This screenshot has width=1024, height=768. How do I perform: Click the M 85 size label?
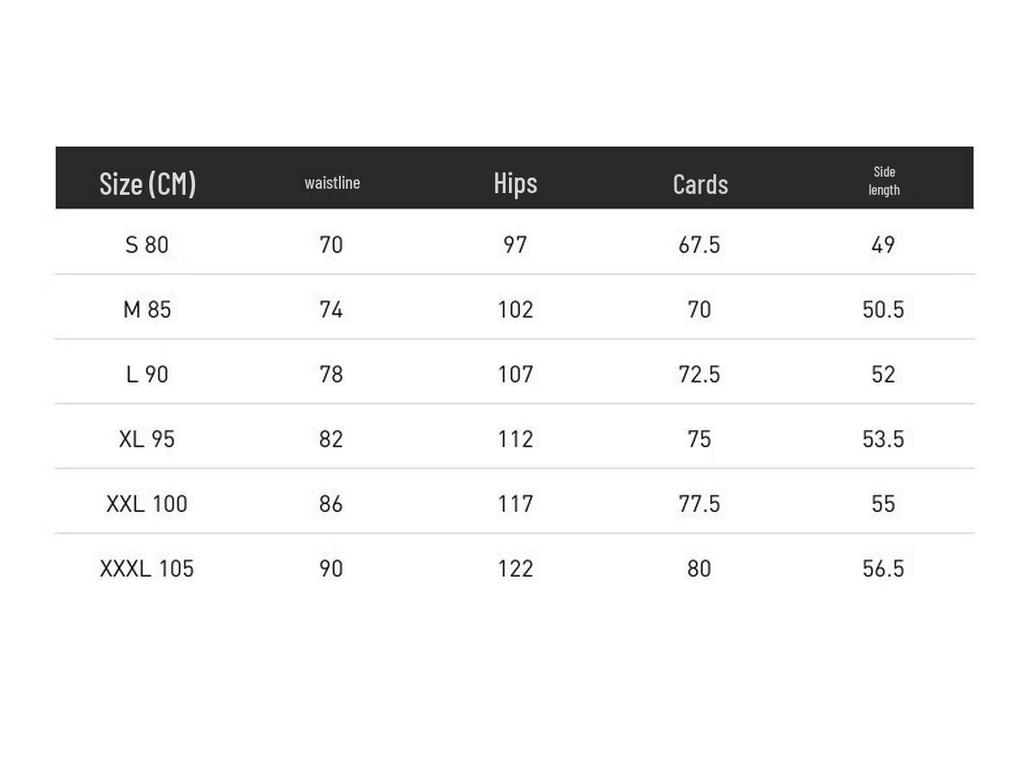(x=147, y=310)
